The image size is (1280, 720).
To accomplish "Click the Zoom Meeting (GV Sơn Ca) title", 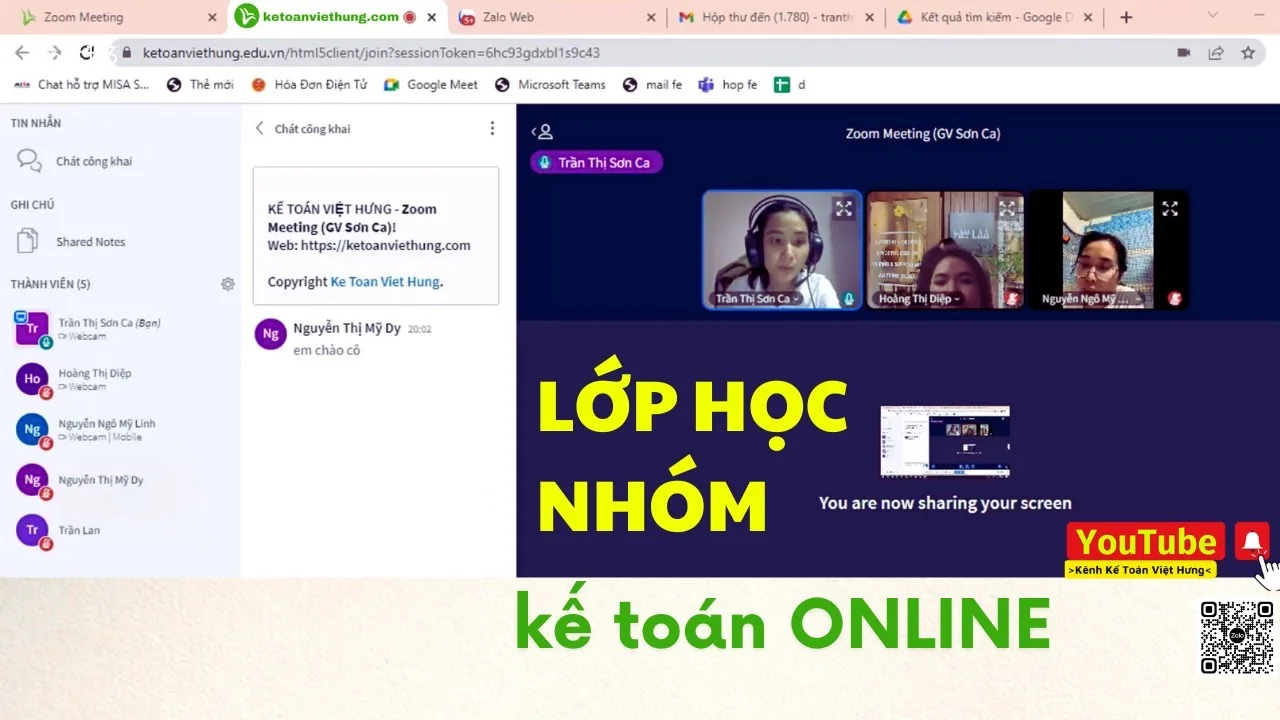I will point(923,133).
